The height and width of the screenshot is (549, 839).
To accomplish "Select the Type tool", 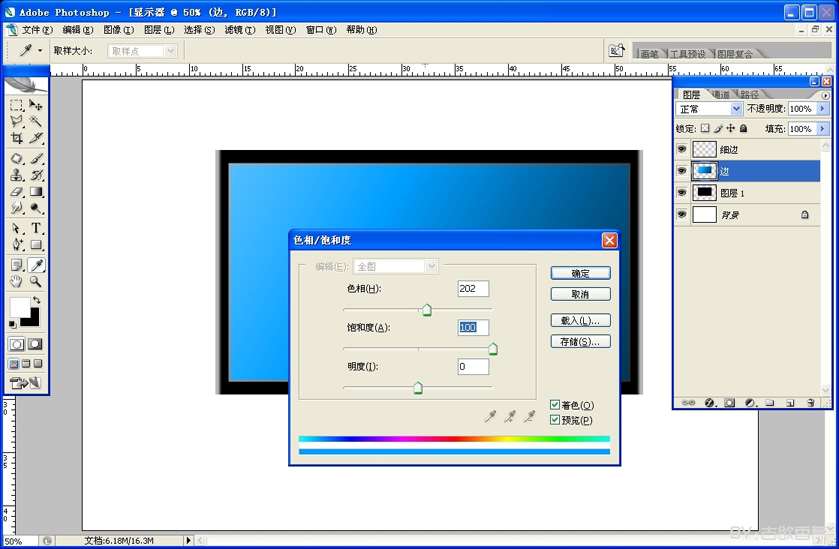I will (x=36, y=228).
